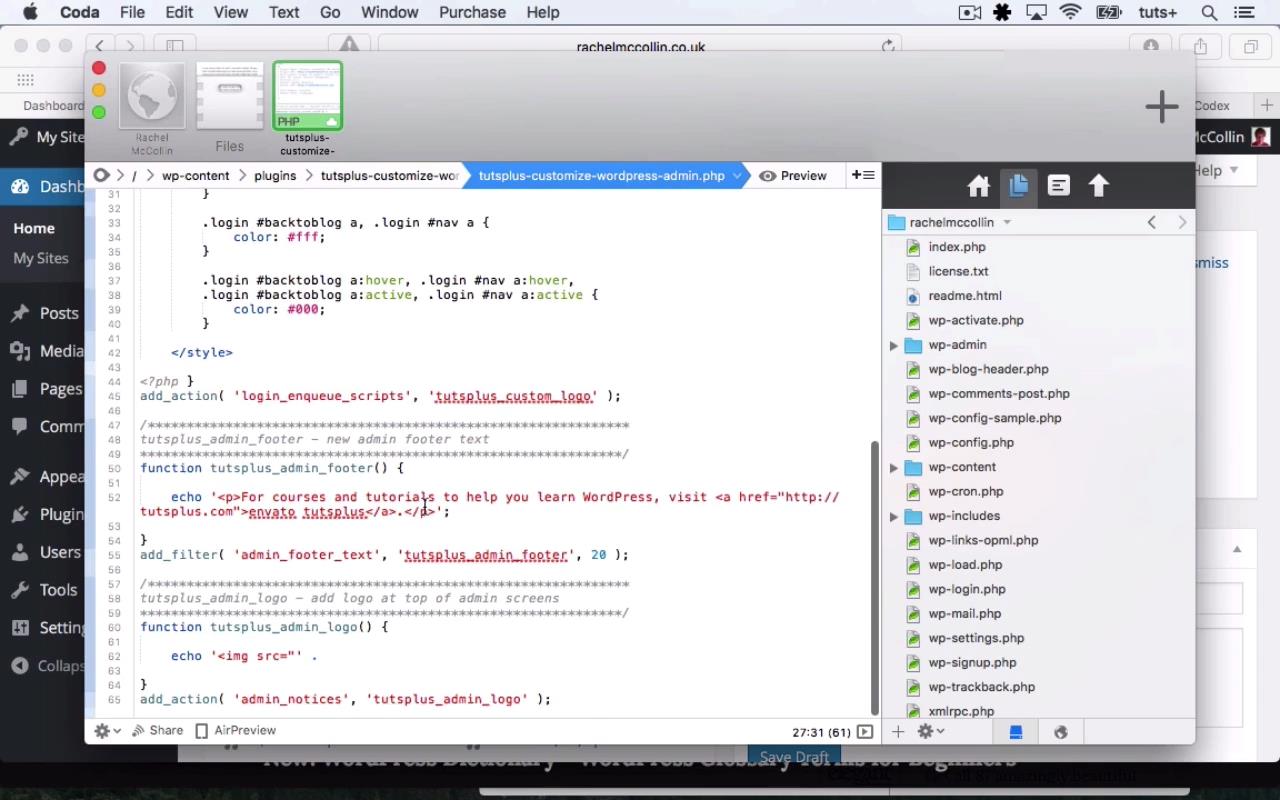Click the editor vertical scrollbar
1280x800 pixels.
(875, 578)
